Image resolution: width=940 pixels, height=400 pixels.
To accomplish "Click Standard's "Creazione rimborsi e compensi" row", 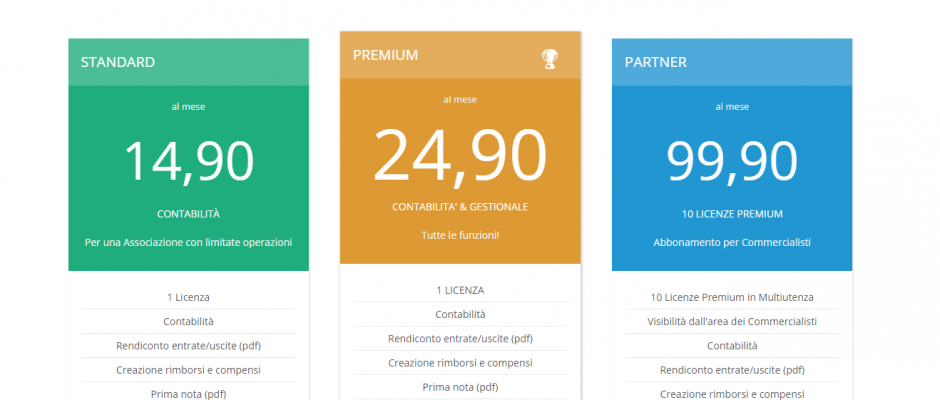I will click(188, 370).
